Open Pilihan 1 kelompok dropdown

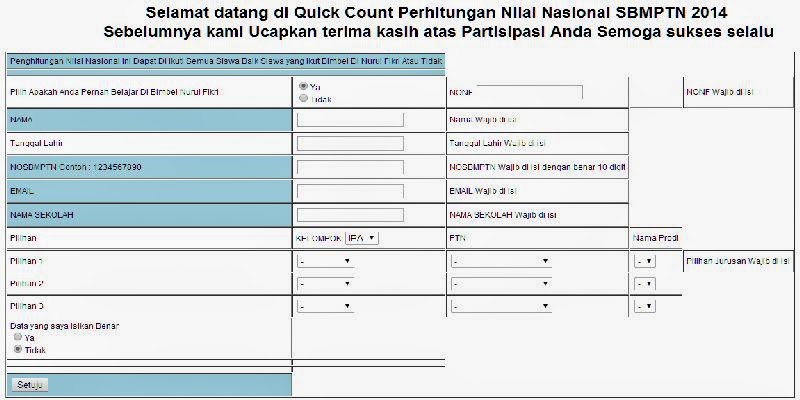click(x=325, y=261)
